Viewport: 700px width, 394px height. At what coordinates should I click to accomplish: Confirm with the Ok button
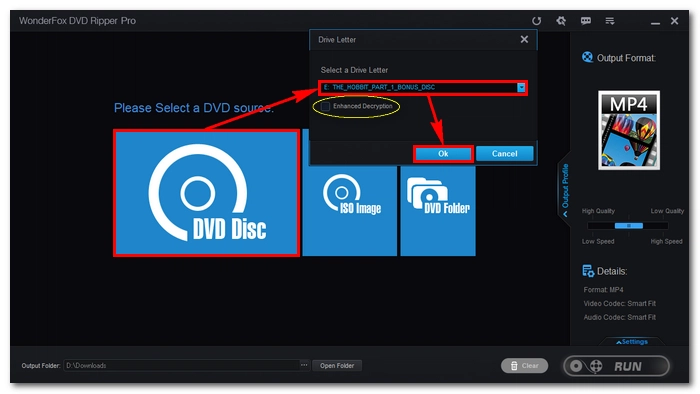443,153
